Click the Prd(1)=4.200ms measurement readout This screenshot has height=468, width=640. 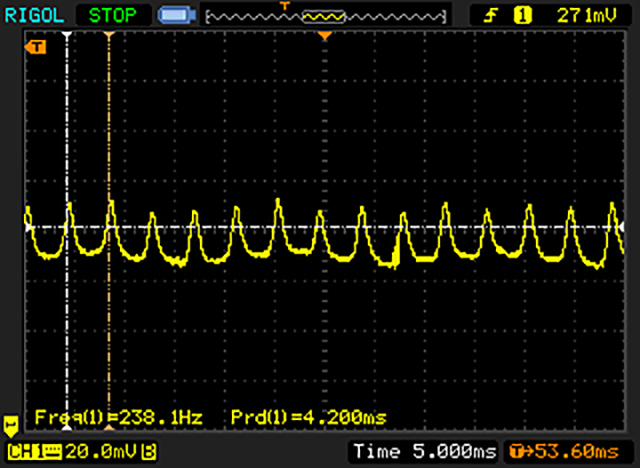point(309,417)
